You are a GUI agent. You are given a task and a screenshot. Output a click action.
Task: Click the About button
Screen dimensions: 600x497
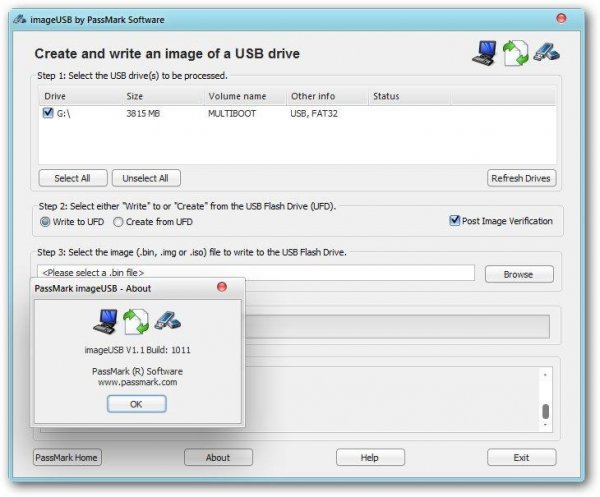tap(218, 457)
